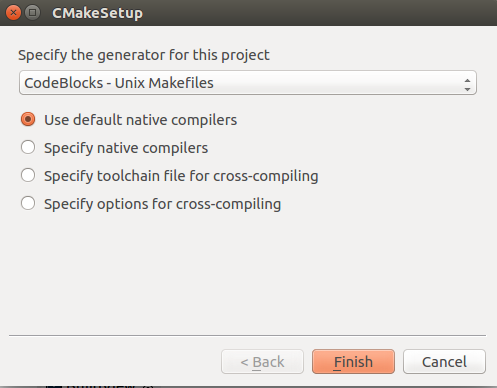Click the horizontal separator line above the buttons
Image resolution: width=497 pixels, height=388 pixels.
(x=247, y=335)
